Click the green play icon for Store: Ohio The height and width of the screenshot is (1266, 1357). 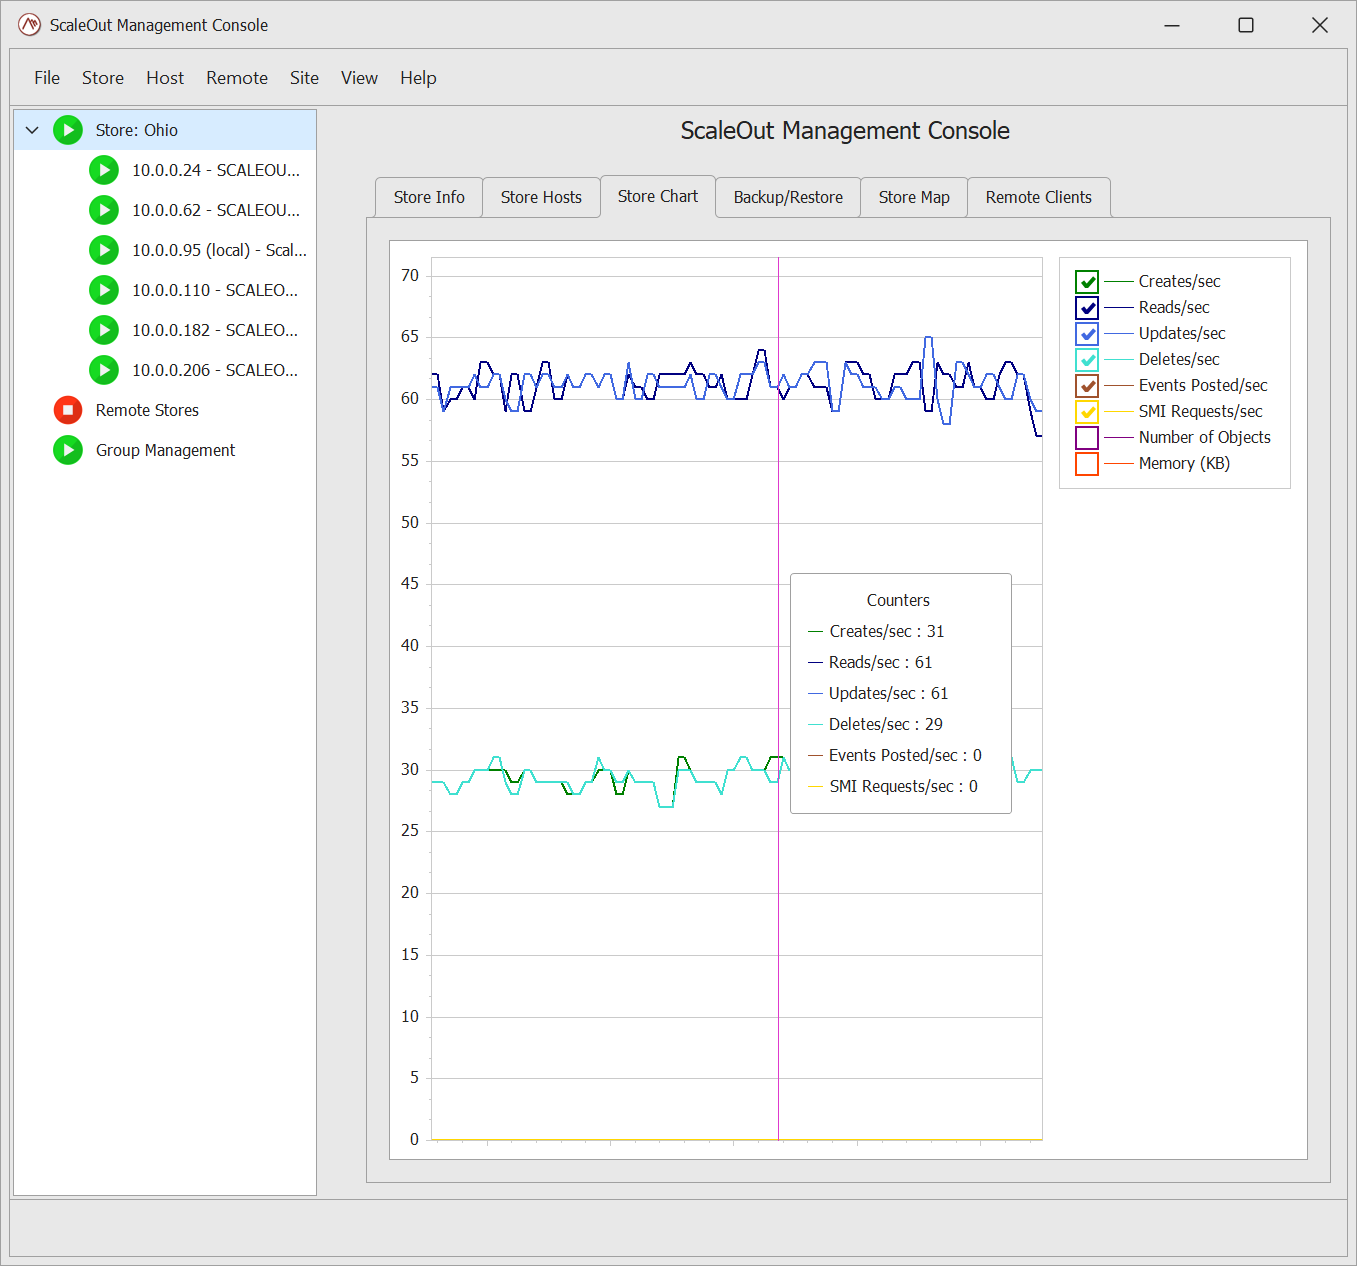68,130
